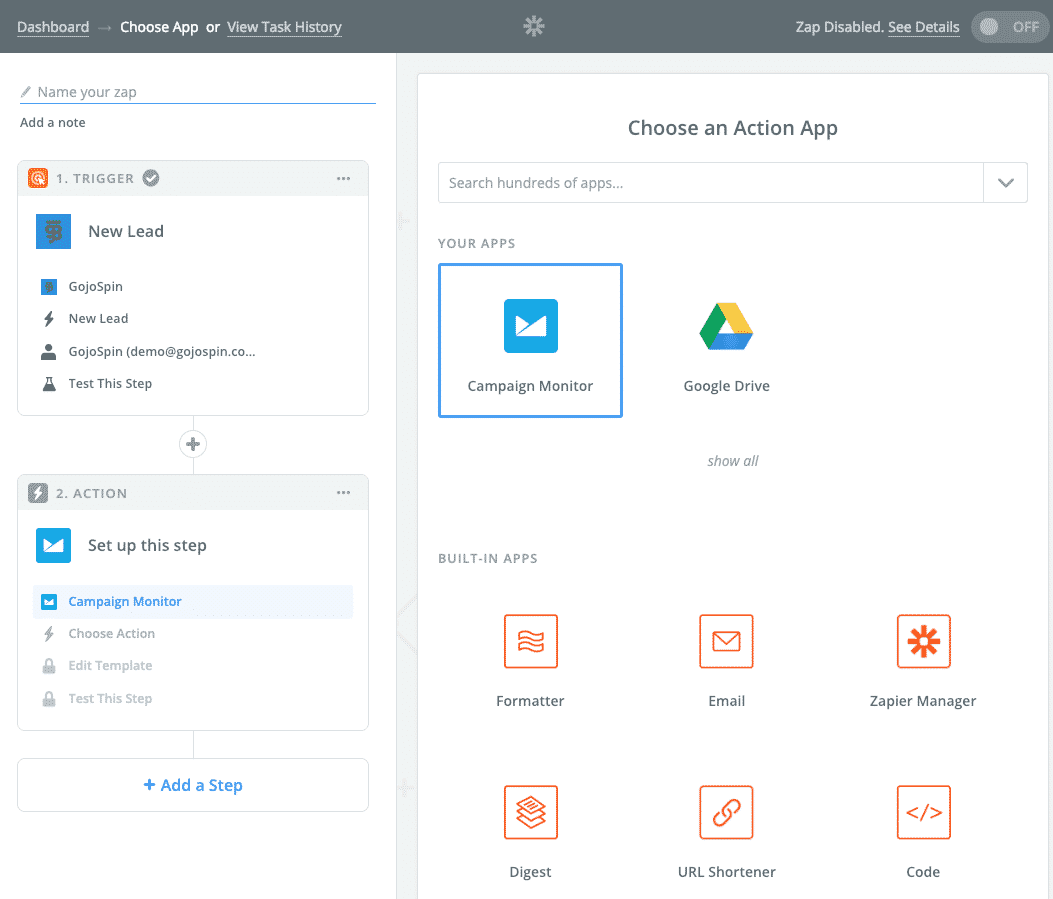Open Edit Template substep

[193, 666]
